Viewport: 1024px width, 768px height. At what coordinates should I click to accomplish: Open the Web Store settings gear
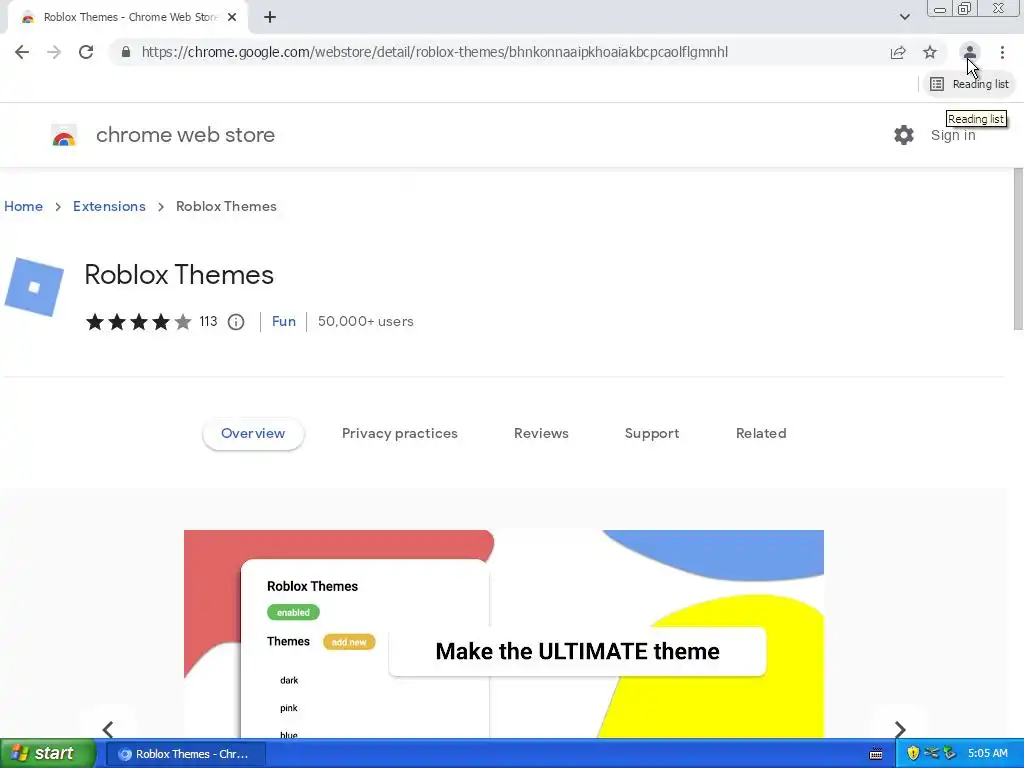click(904, 135)
